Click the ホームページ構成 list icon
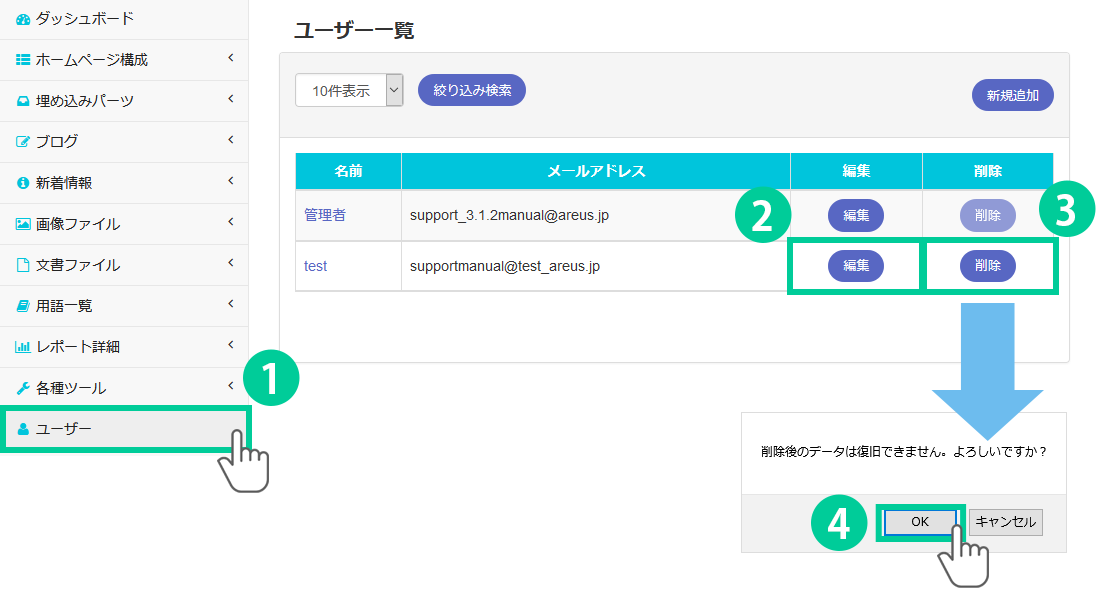Viewport: 1100px width, 591px height. click(x=23, y=60)
